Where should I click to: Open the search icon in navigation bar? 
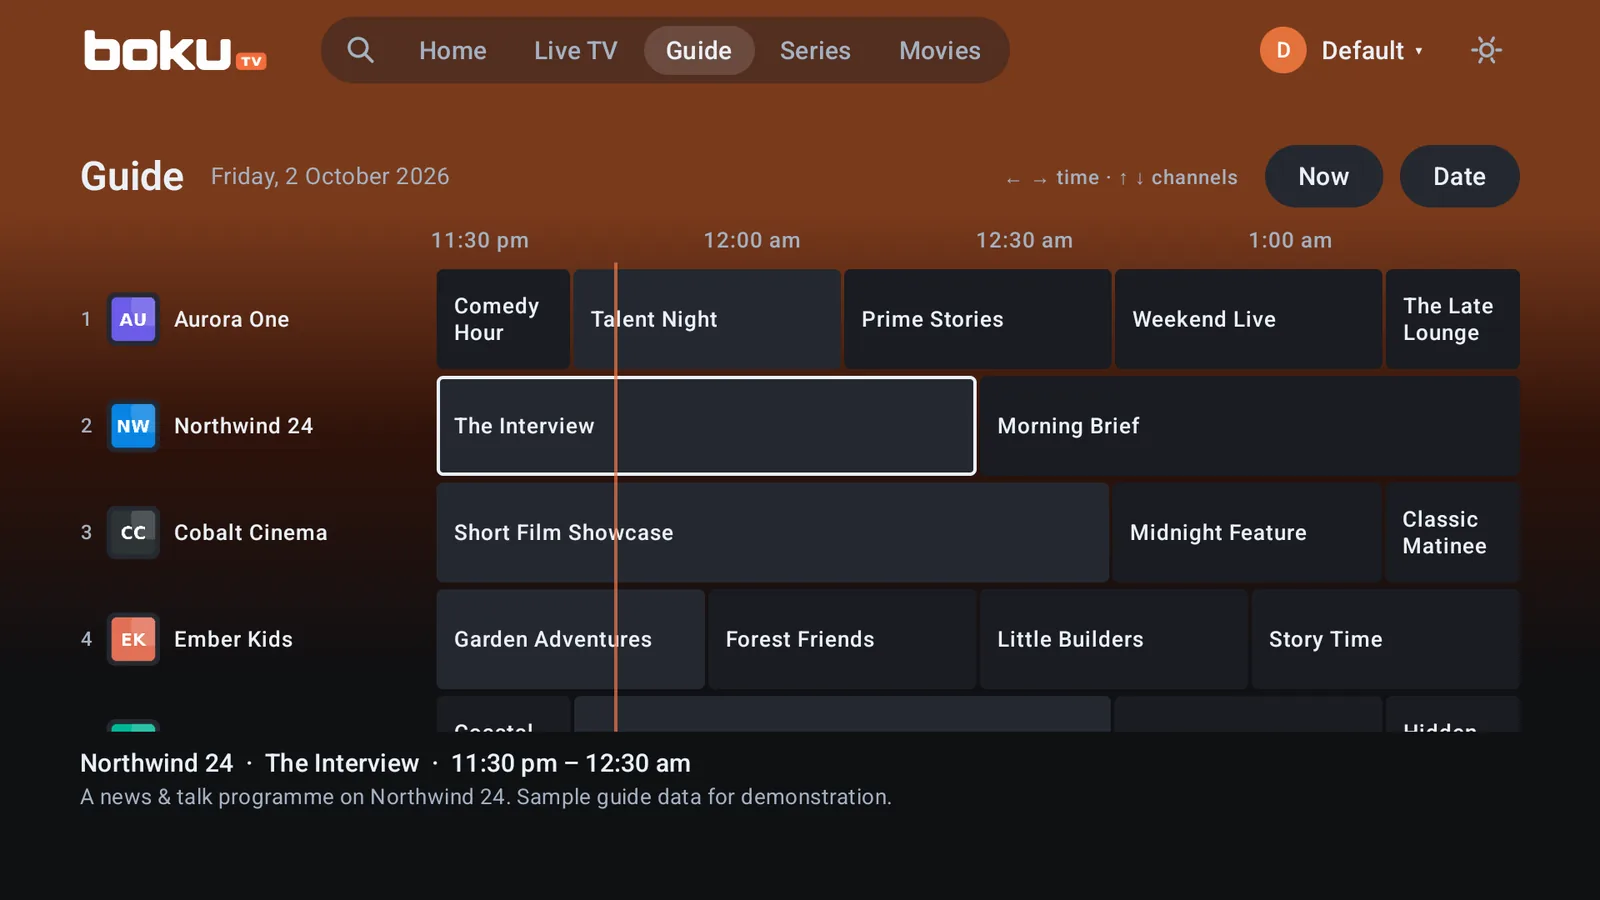click(360, 50)
